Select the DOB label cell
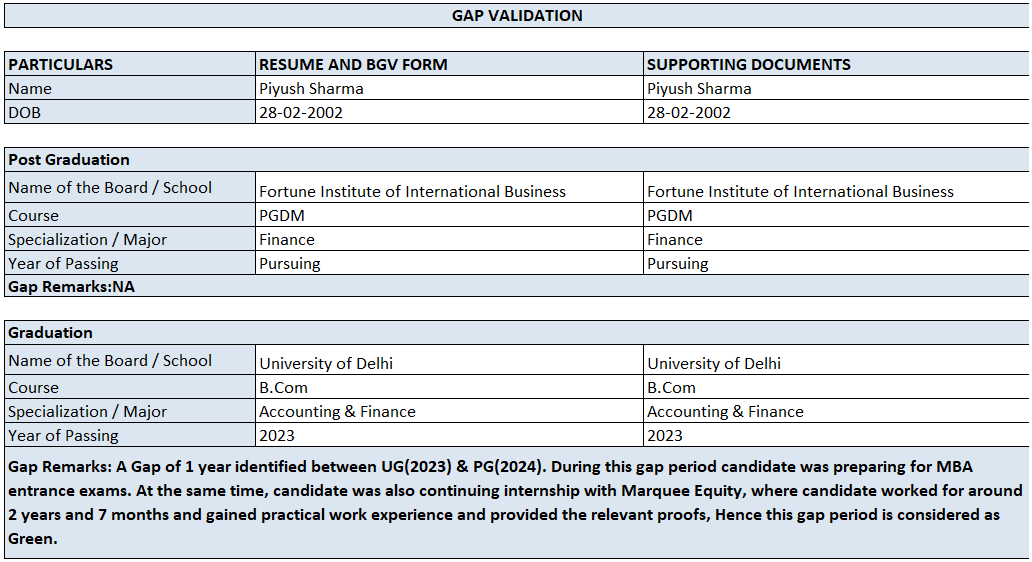Screen dimensions: 1032x562 tap(25, 112)
